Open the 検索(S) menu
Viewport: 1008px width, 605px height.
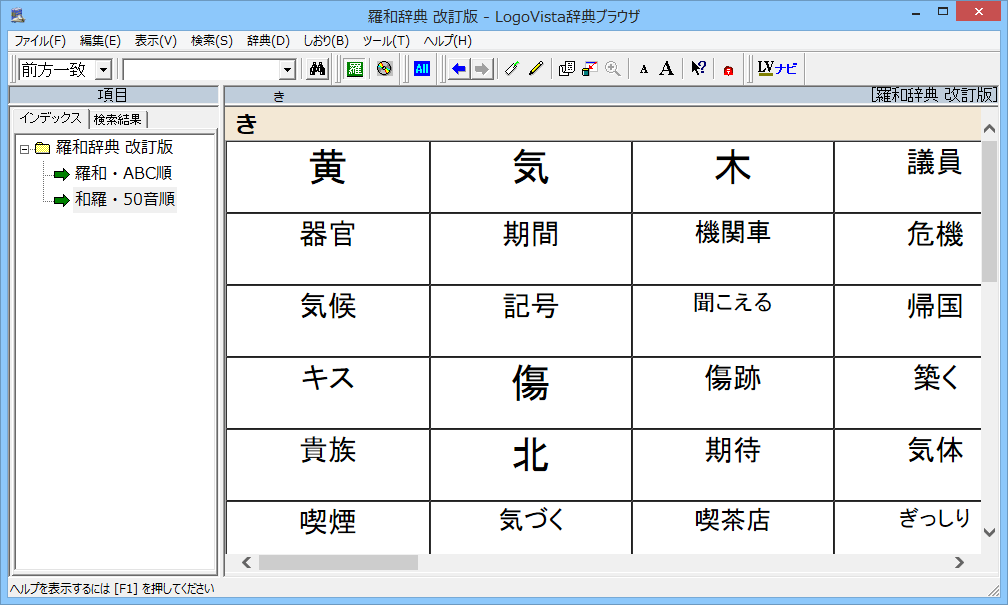click(211, 41)
